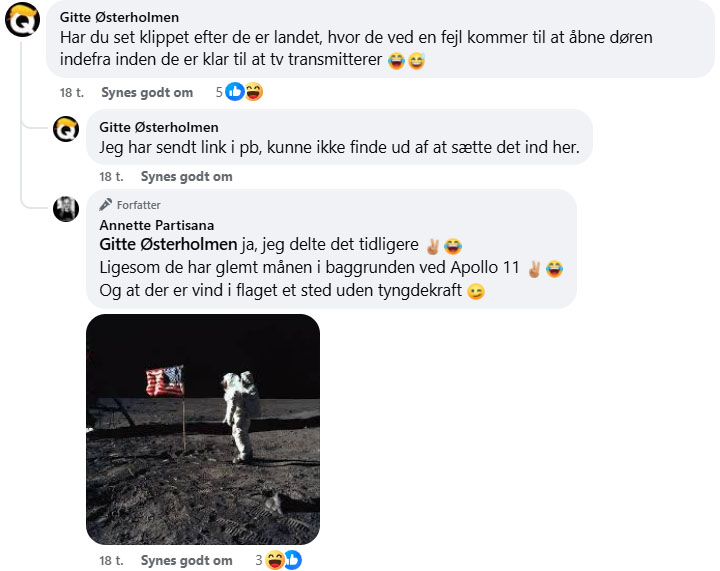Open timestamp 18 t. below the photo
Image resolution: width=720 pixels, height=571 pixels.
111,560
